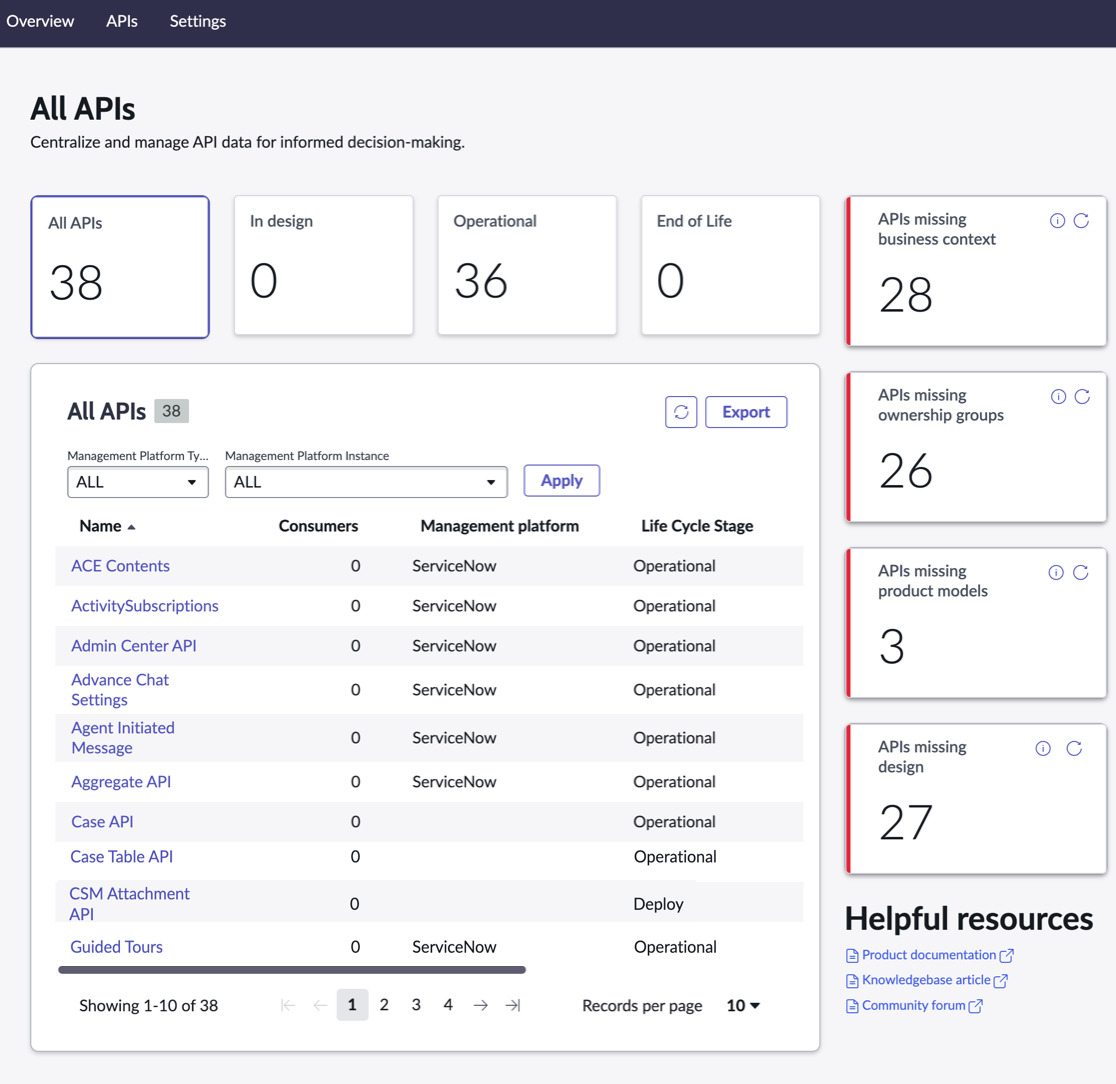This screenshot has height=1084, width=1116.
Task: Open Records per page dropdown
Action: click(x=743, y=1006)
